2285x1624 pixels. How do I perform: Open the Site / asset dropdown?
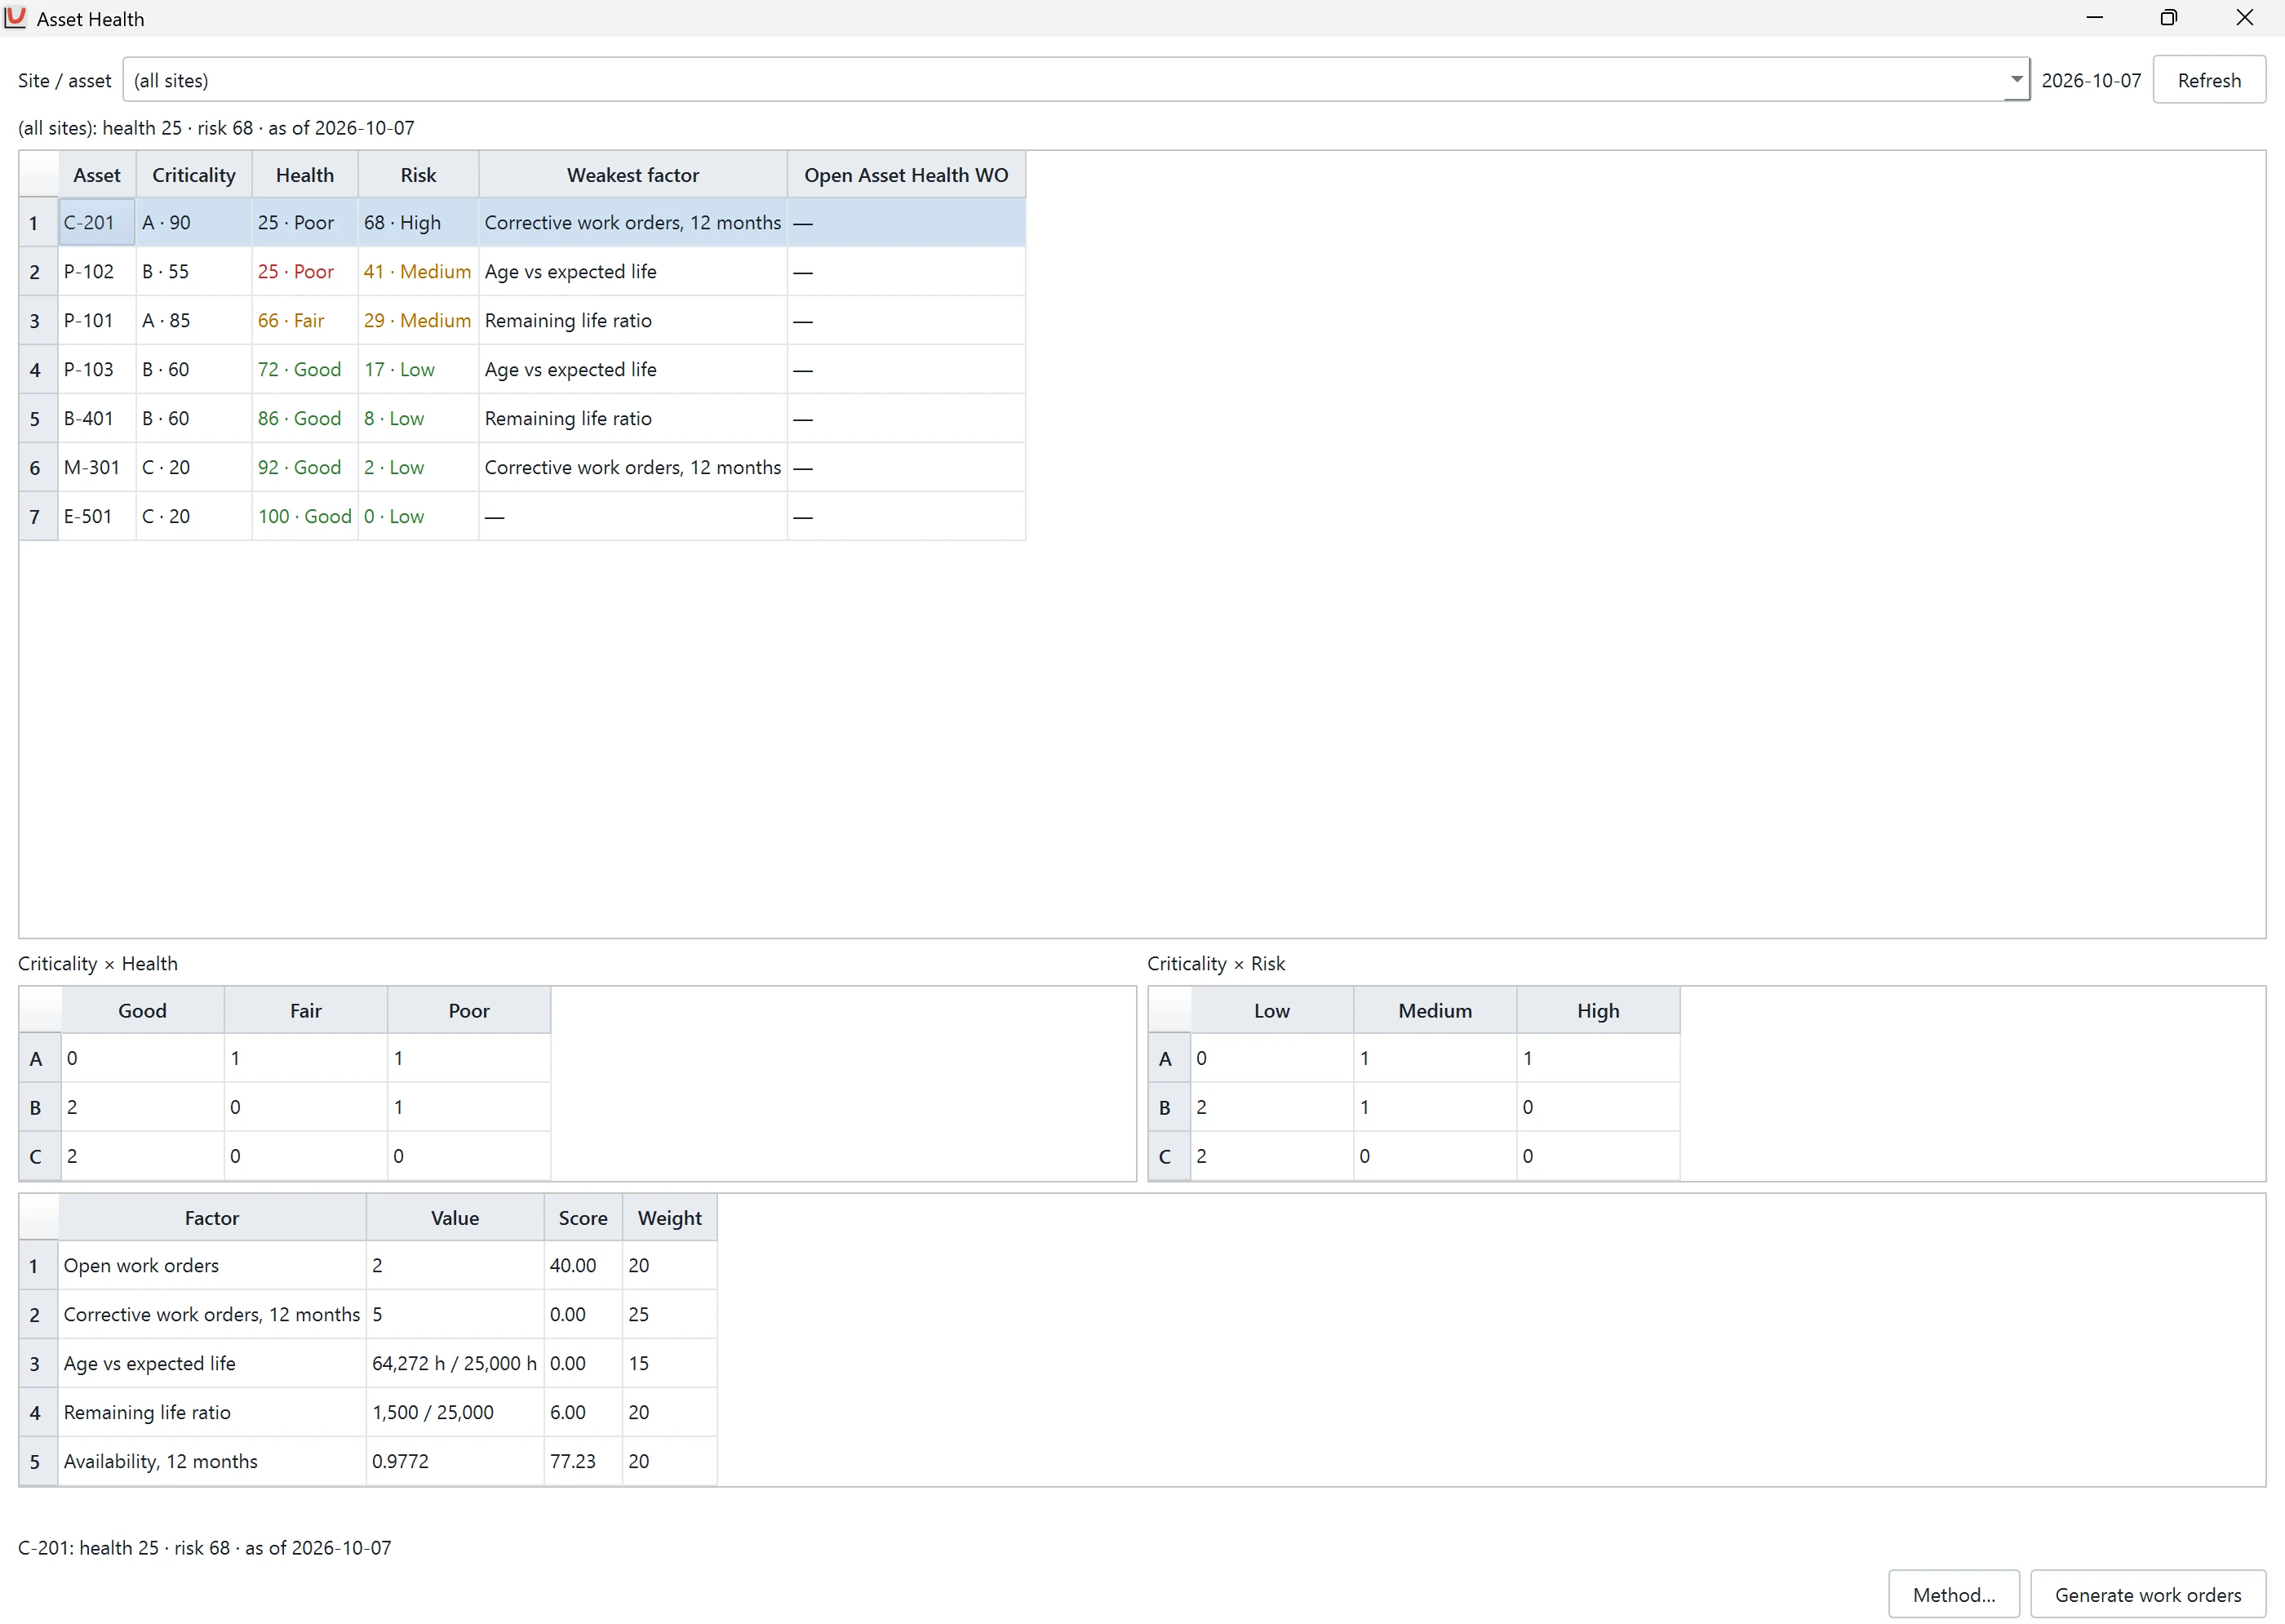tap(2016, 80)
